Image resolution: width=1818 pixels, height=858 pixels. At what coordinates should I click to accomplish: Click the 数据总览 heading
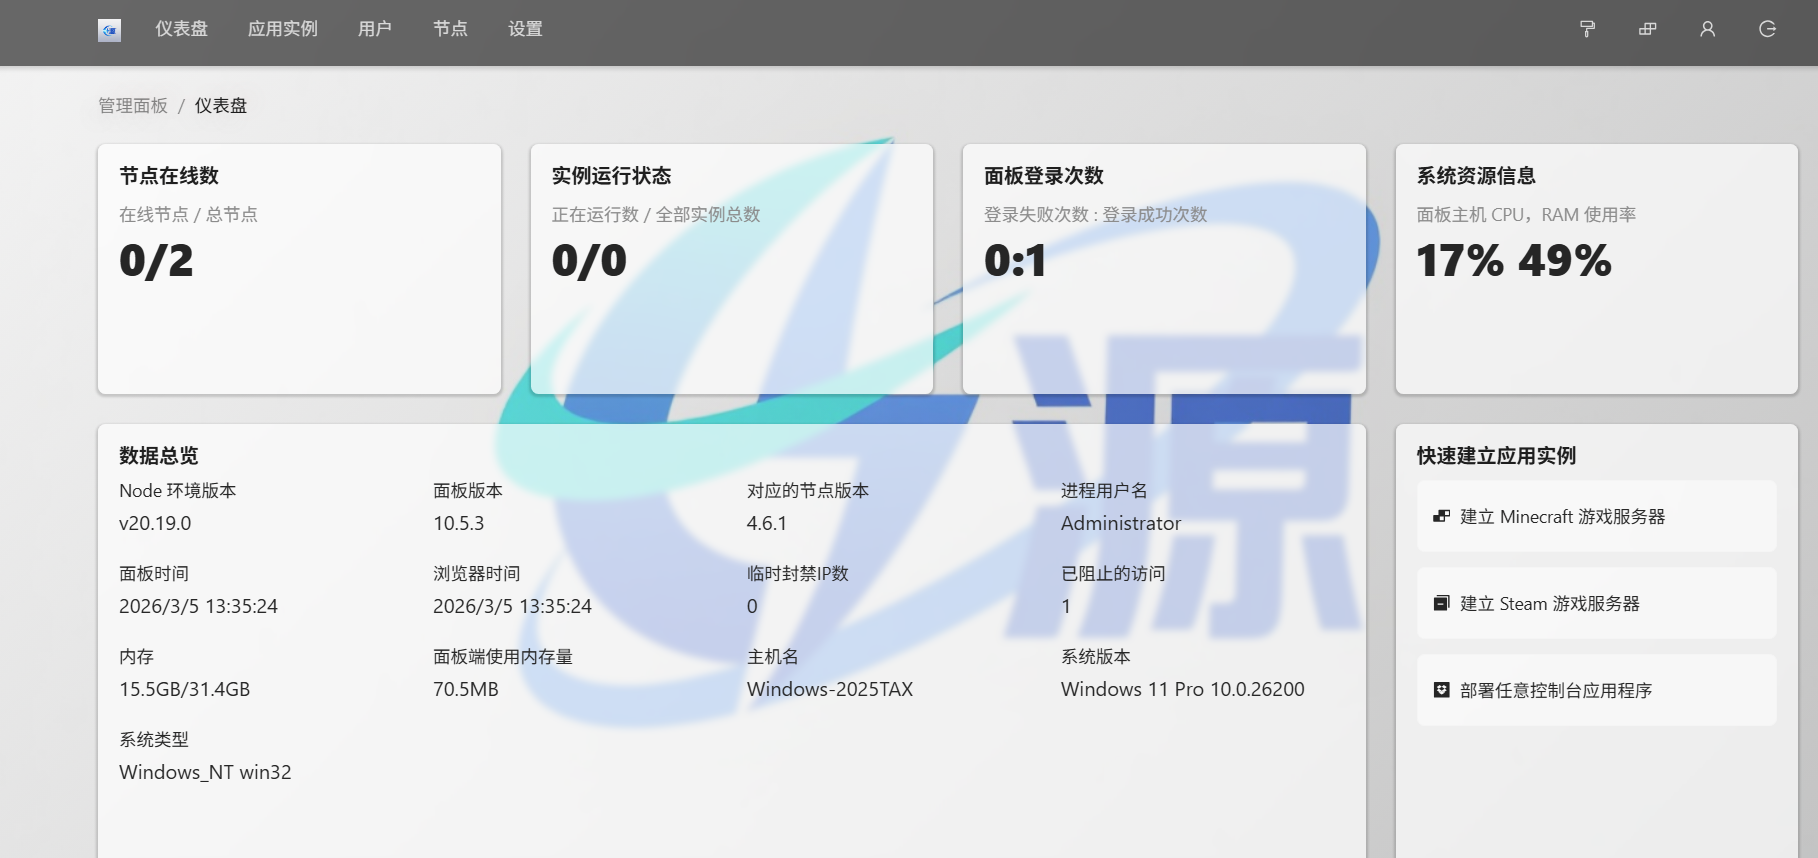pyautogui.click(x=159, y=456)
